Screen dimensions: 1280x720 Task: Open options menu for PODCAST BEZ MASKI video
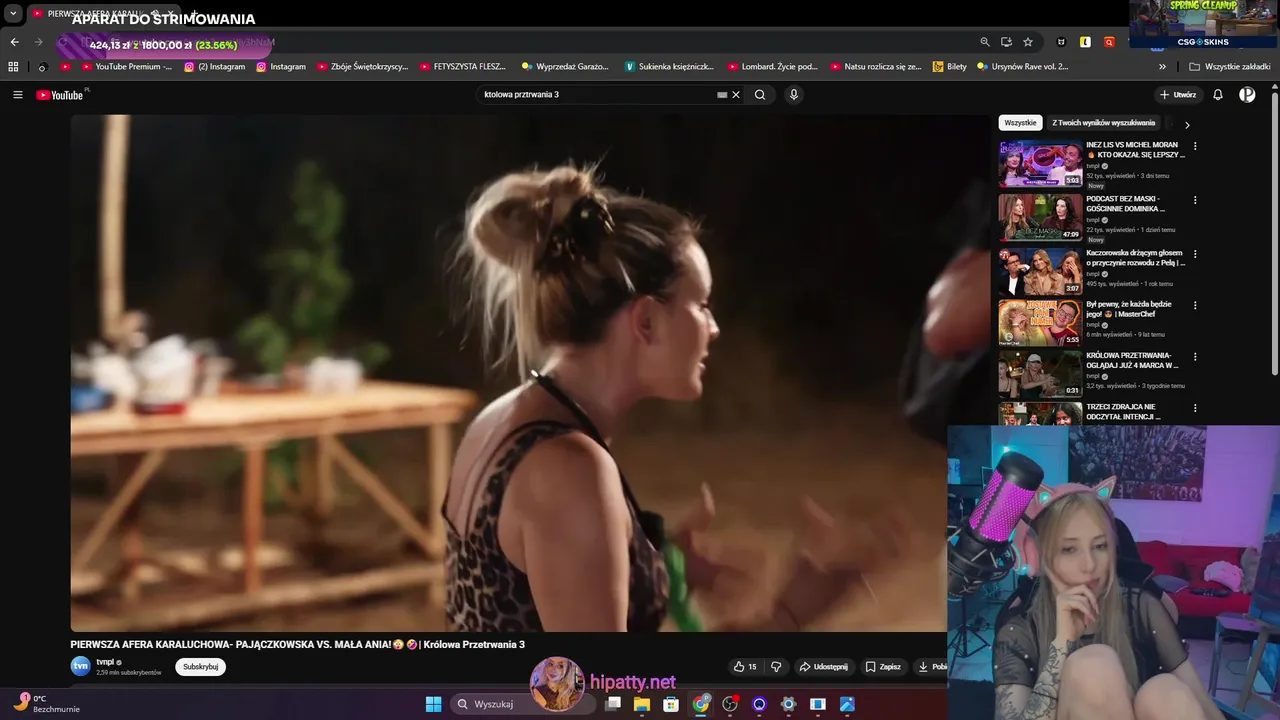[1195, 200]
